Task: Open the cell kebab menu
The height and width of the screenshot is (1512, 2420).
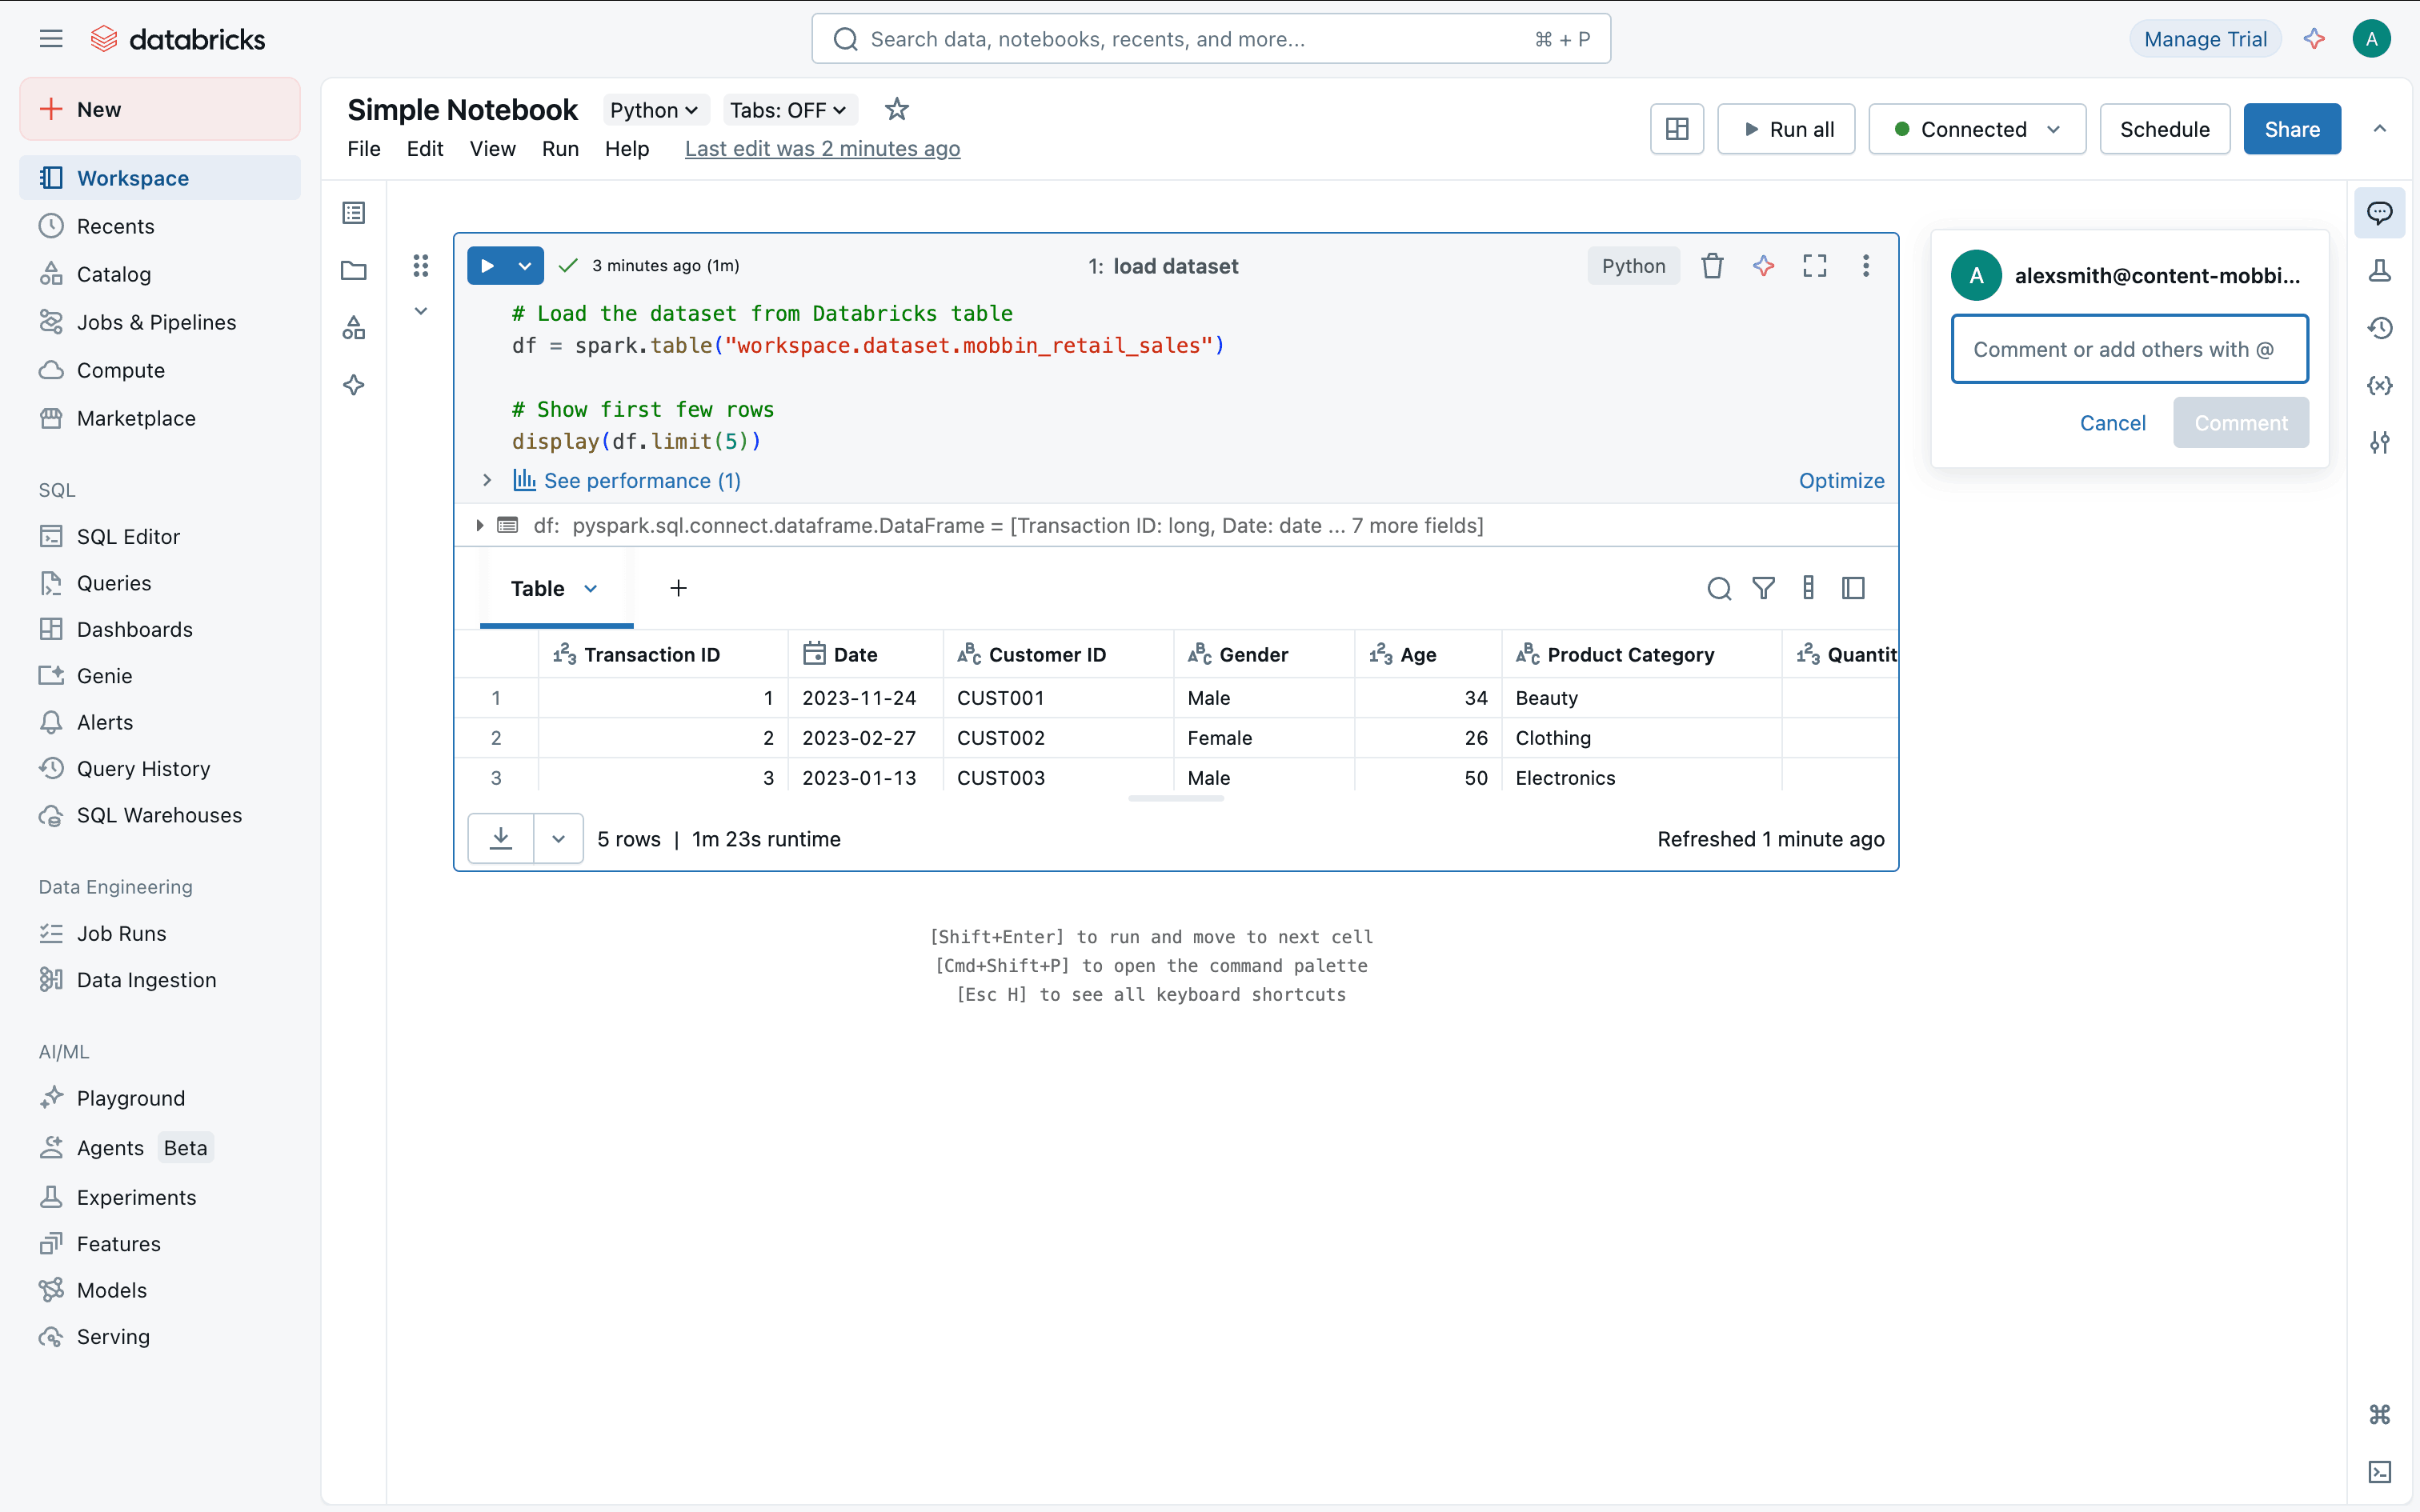Action: tap(1865, 266)
